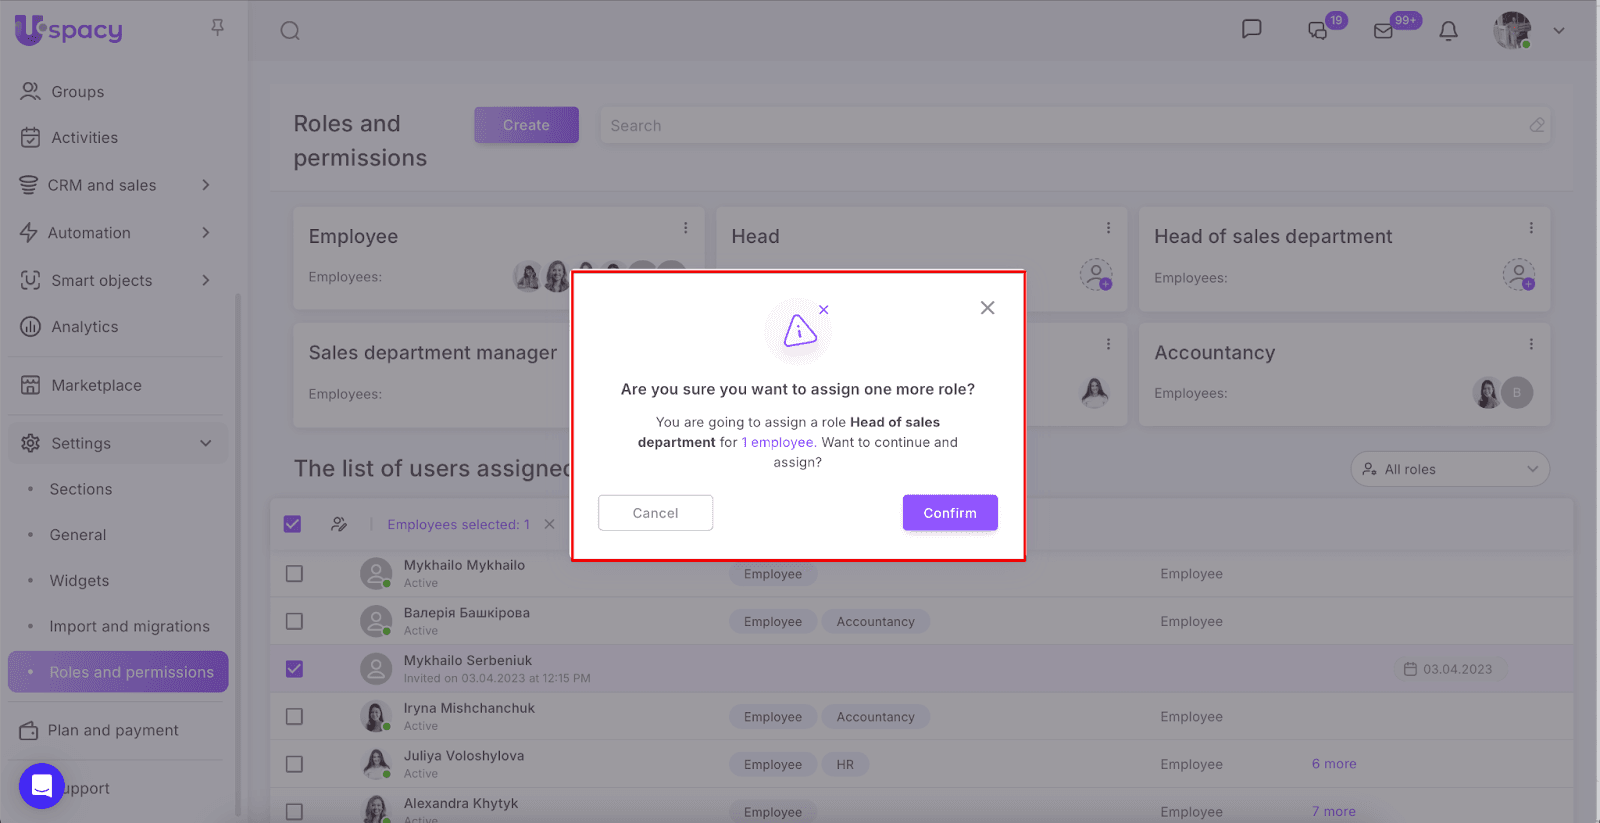Viewport: 1600px width, 823px height.
Task: Click Валерія Башкірова's Accountancy tag
Action: pos(876,622)
